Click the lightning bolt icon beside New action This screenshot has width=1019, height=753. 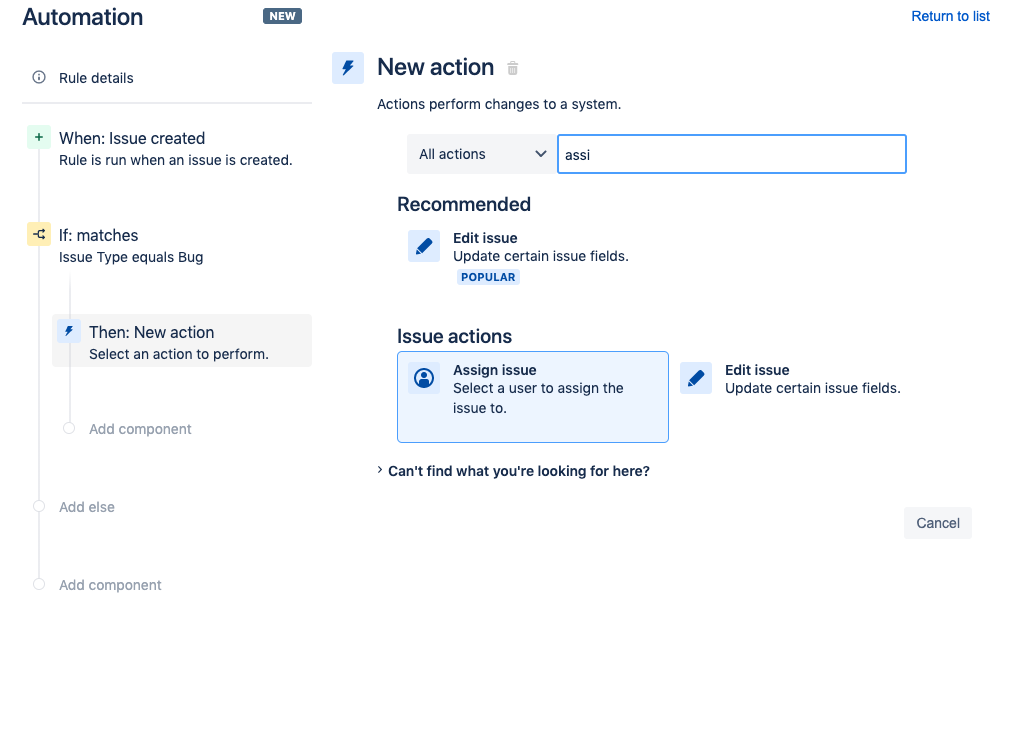coord(347,67)
